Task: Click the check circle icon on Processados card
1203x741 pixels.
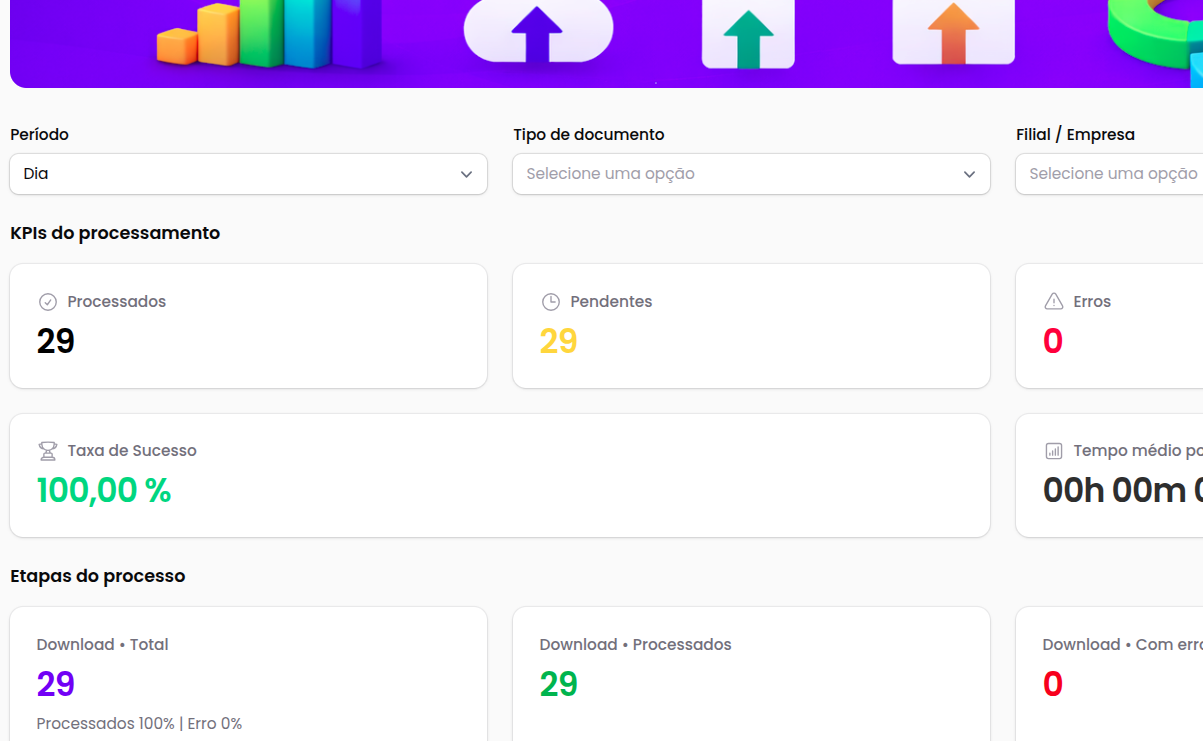Action: pos(46,300)
